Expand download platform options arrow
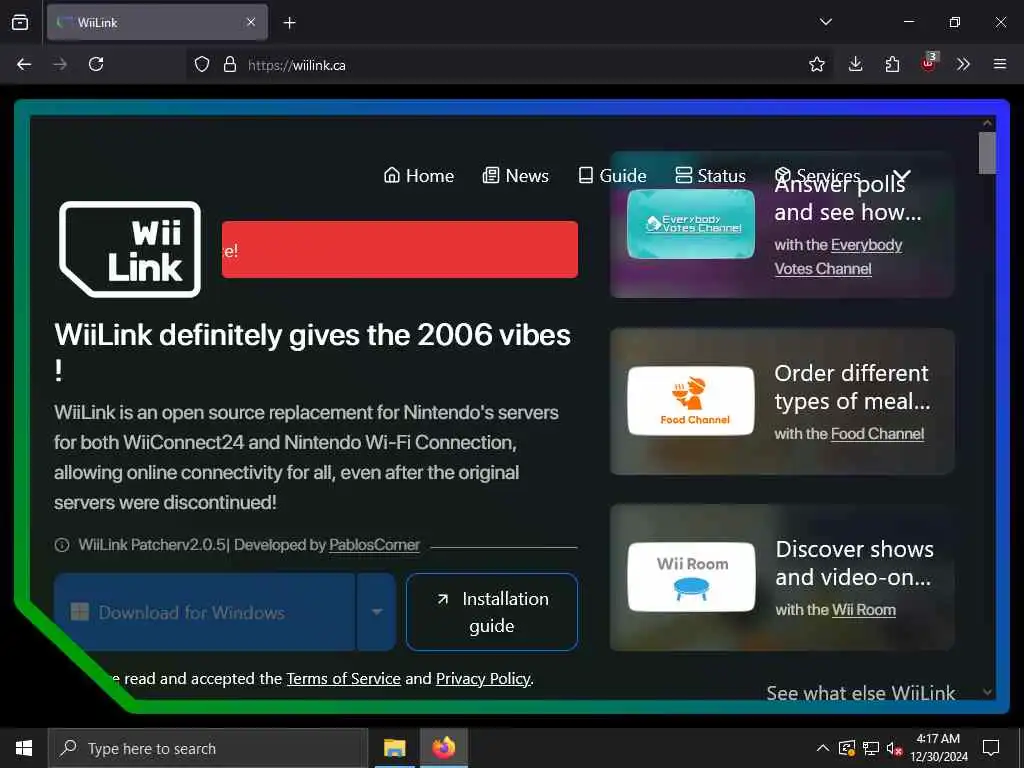Screen dimensions: 1024x768 click(377, 612)
